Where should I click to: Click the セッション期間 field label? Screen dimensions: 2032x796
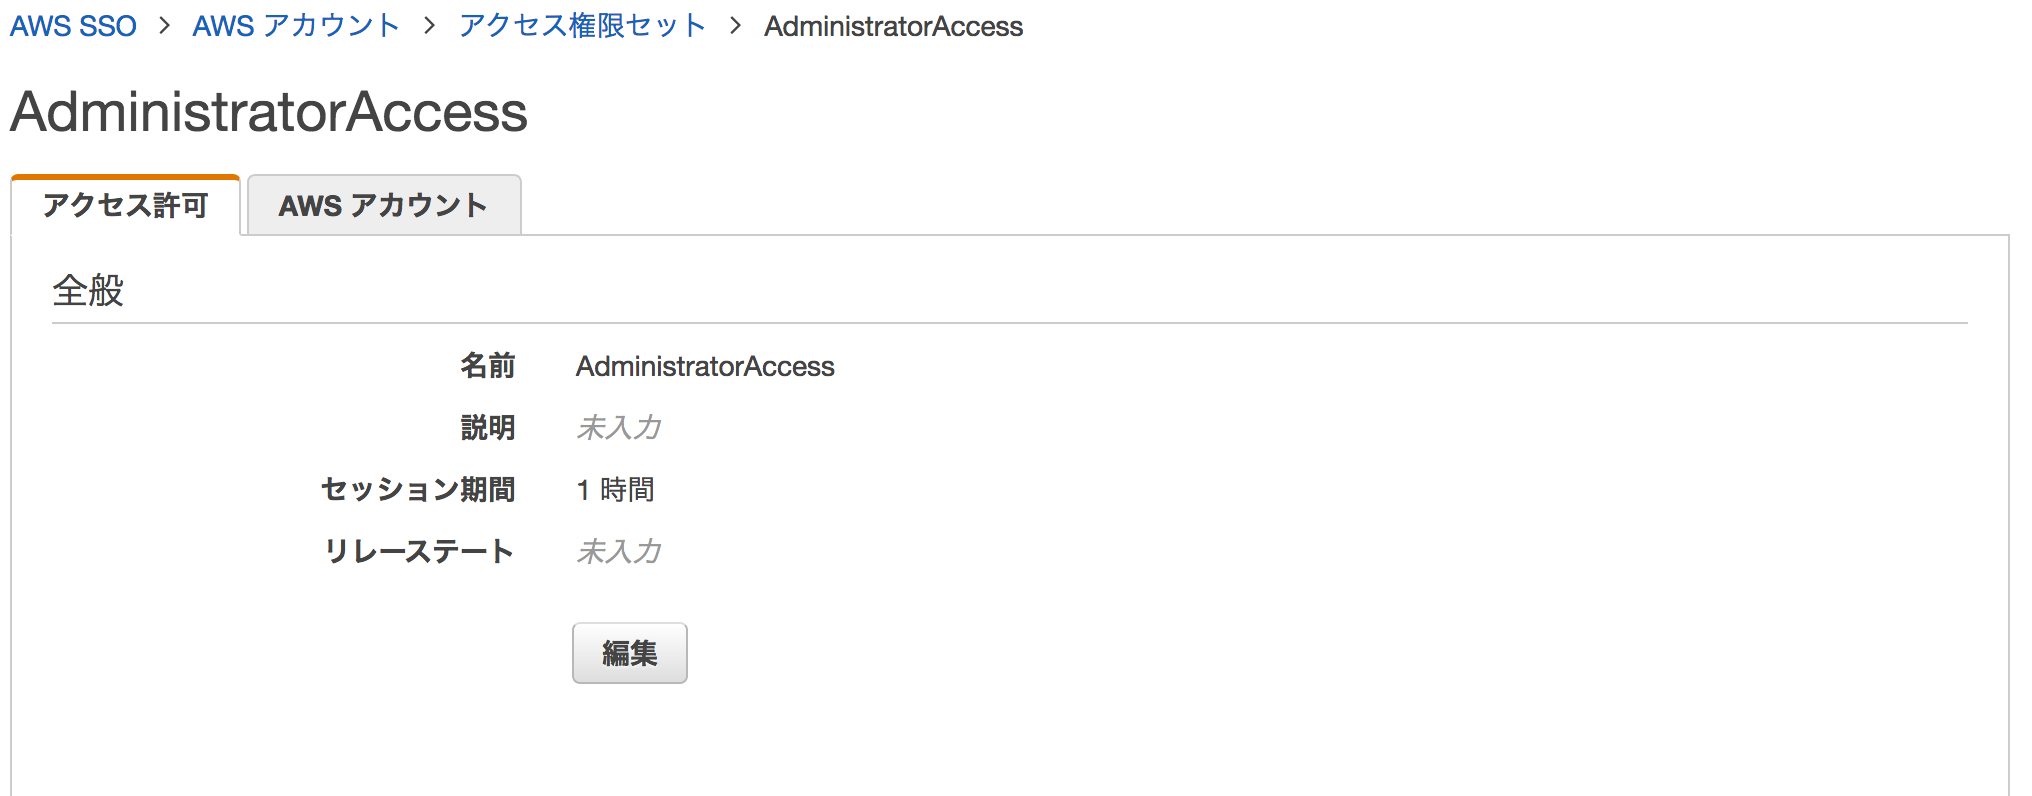[418, 490]
